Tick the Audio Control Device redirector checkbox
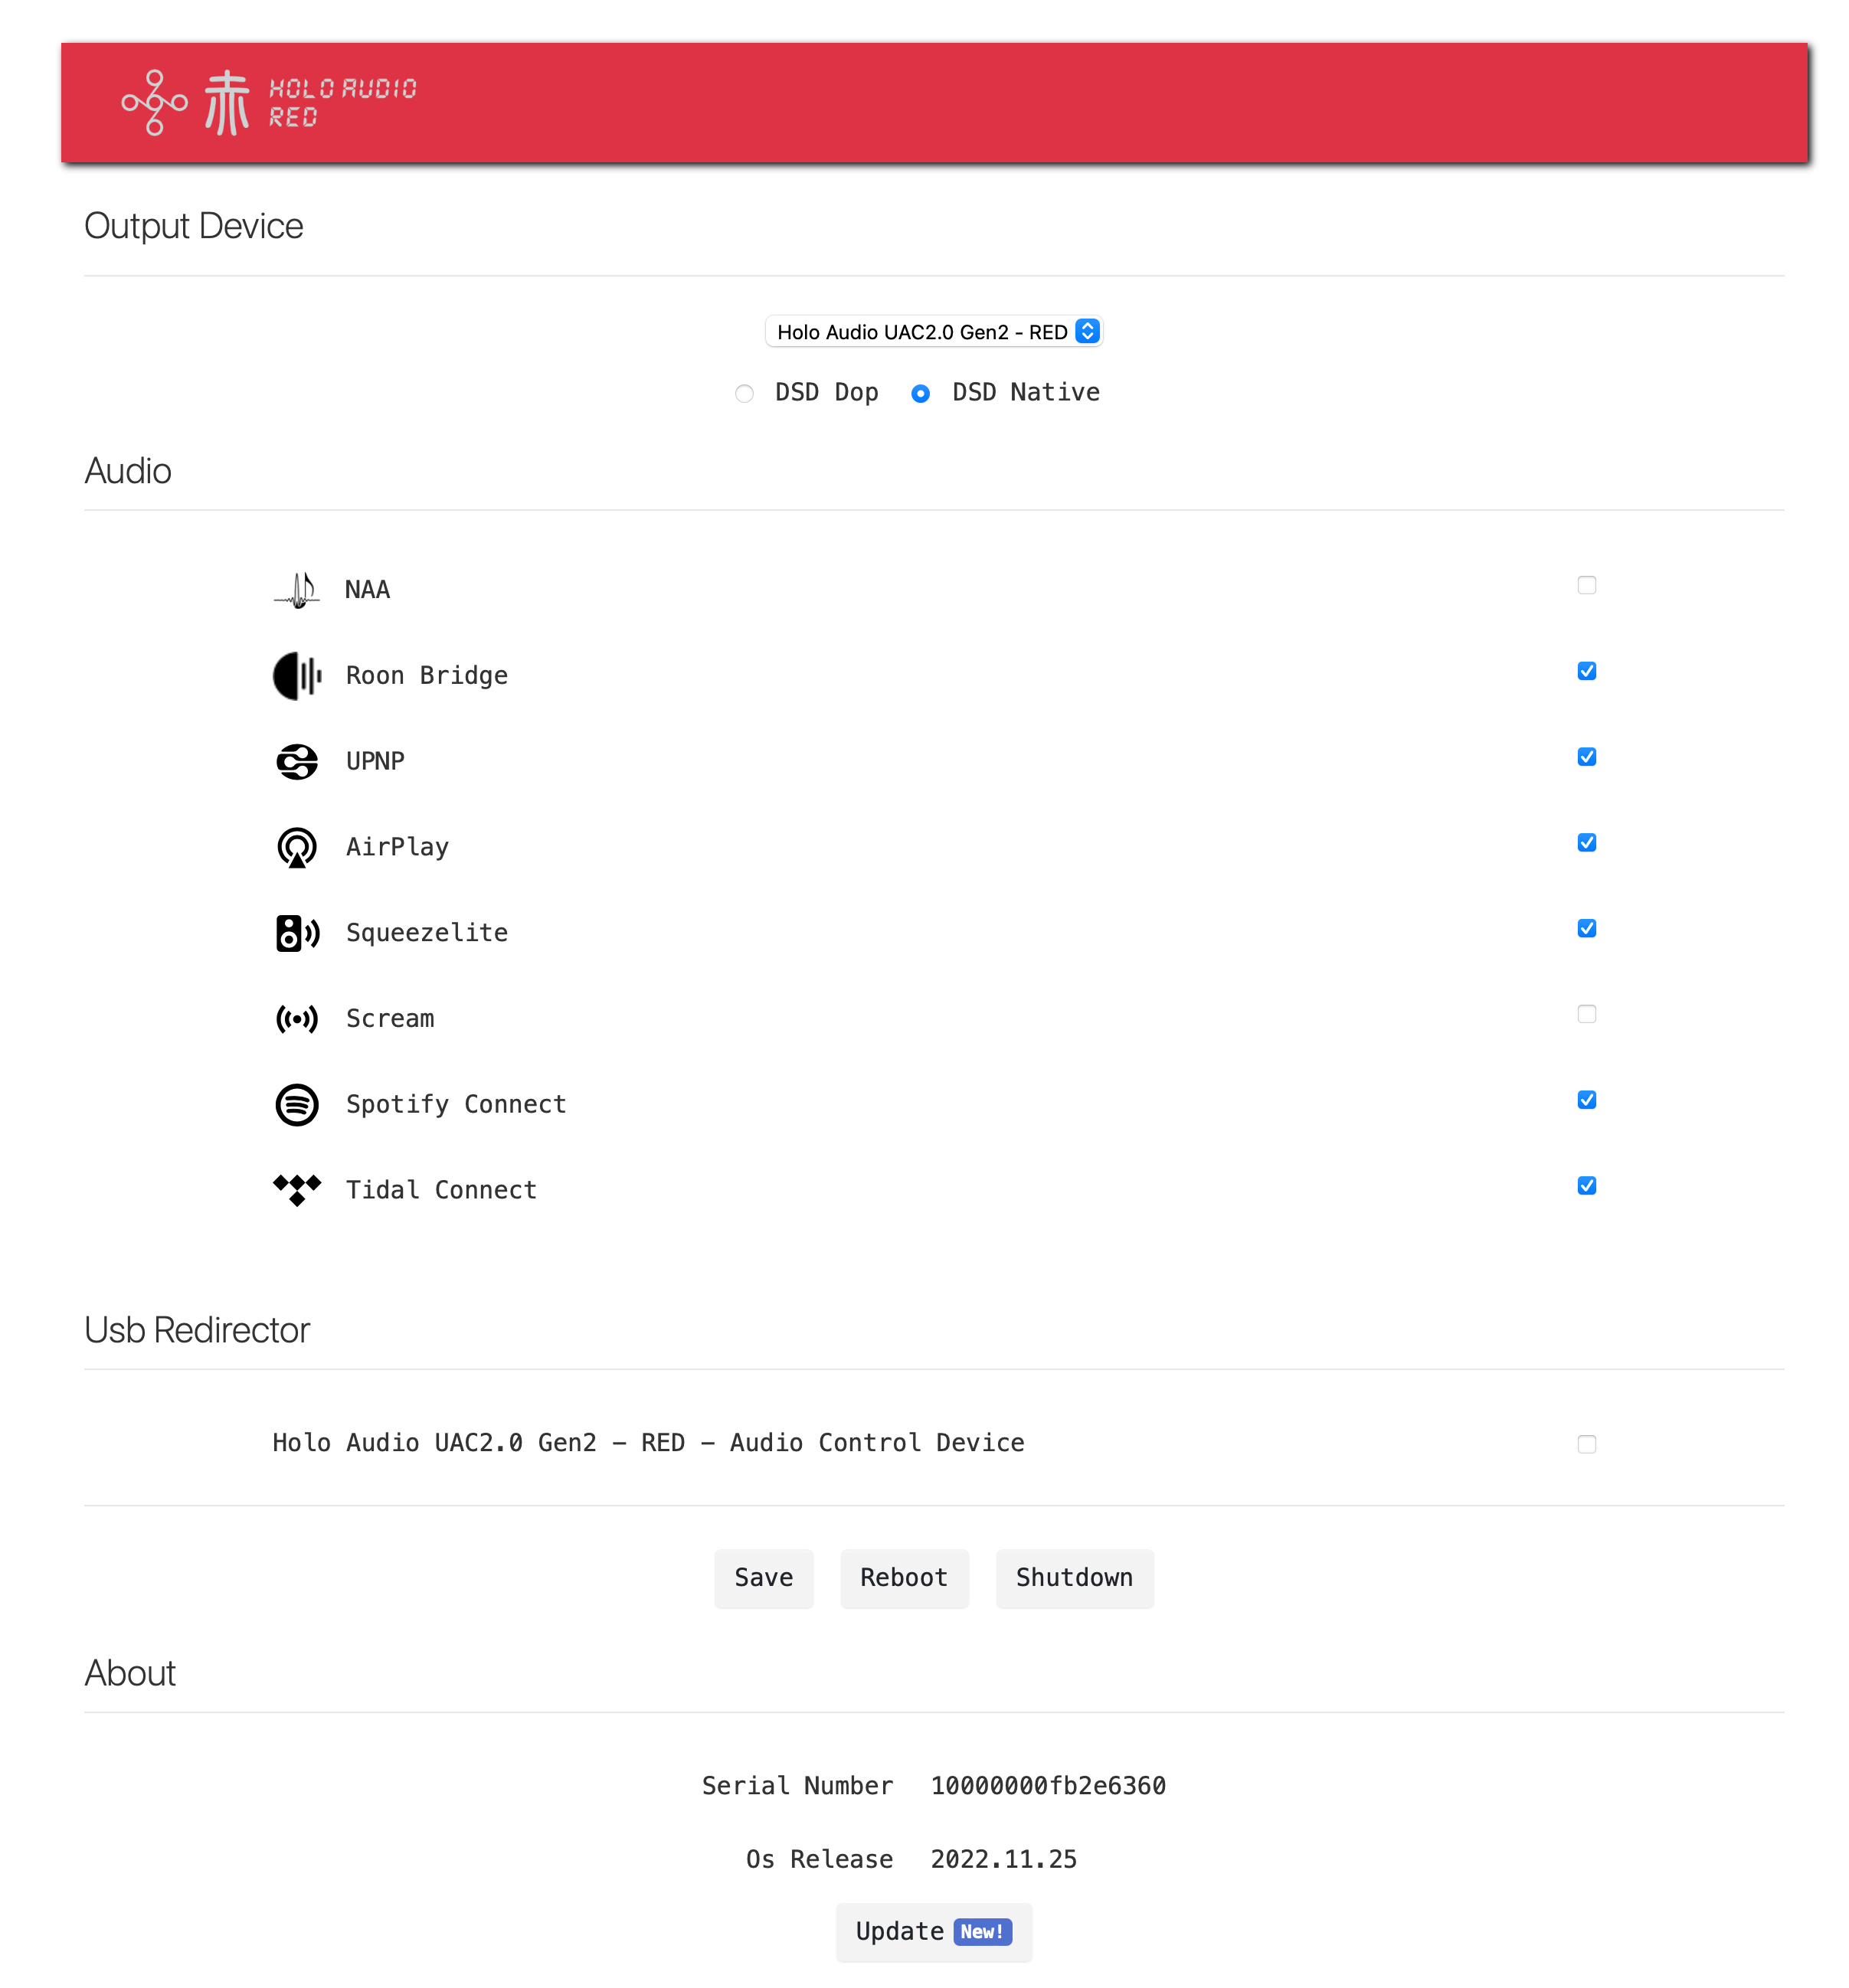This screenshot has width=1849, height=1988. pos(1586,1444)
